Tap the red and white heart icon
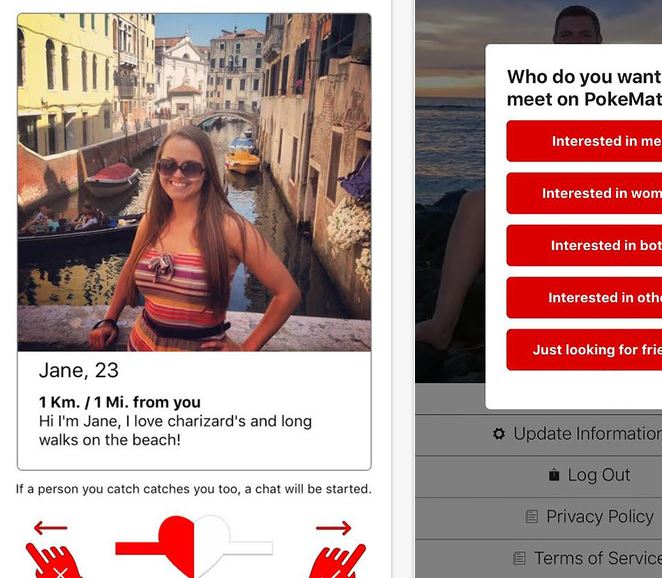 coord(194,546)
